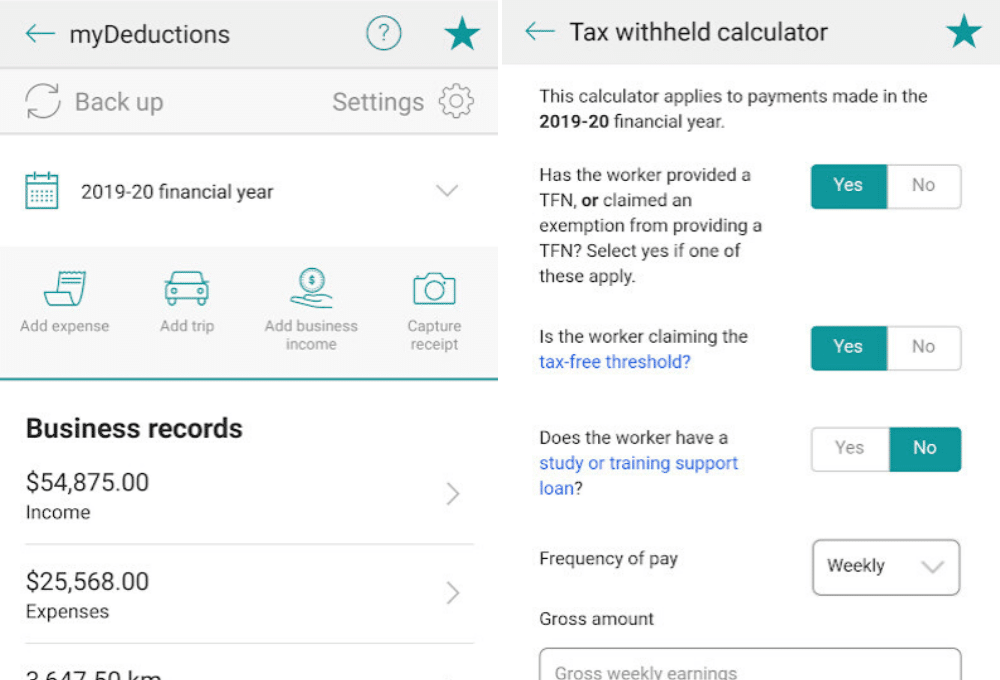
Task: Go back from the myDeductions screen
Action: coord(40,34)
